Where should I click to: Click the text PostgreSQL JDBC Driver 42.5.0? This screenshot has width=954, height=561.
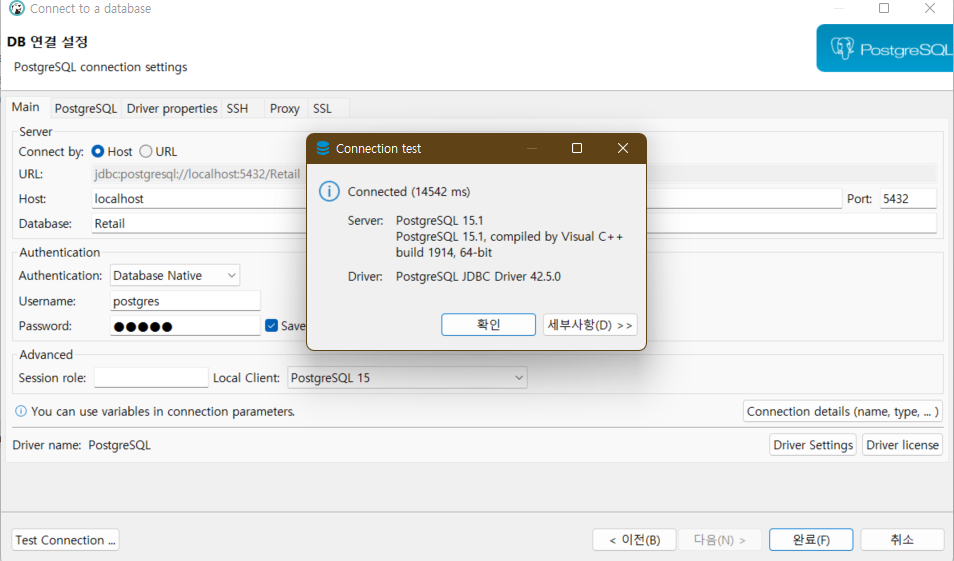click(x=478, y=276)
